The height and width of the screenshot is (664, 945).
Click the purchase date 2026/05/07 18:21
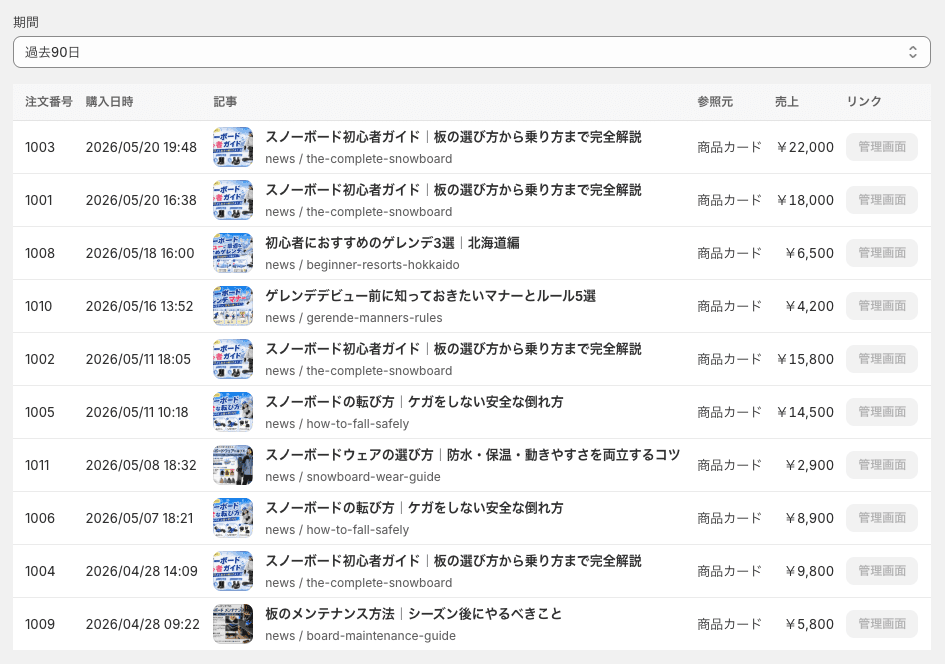click(x=139, y=518)
